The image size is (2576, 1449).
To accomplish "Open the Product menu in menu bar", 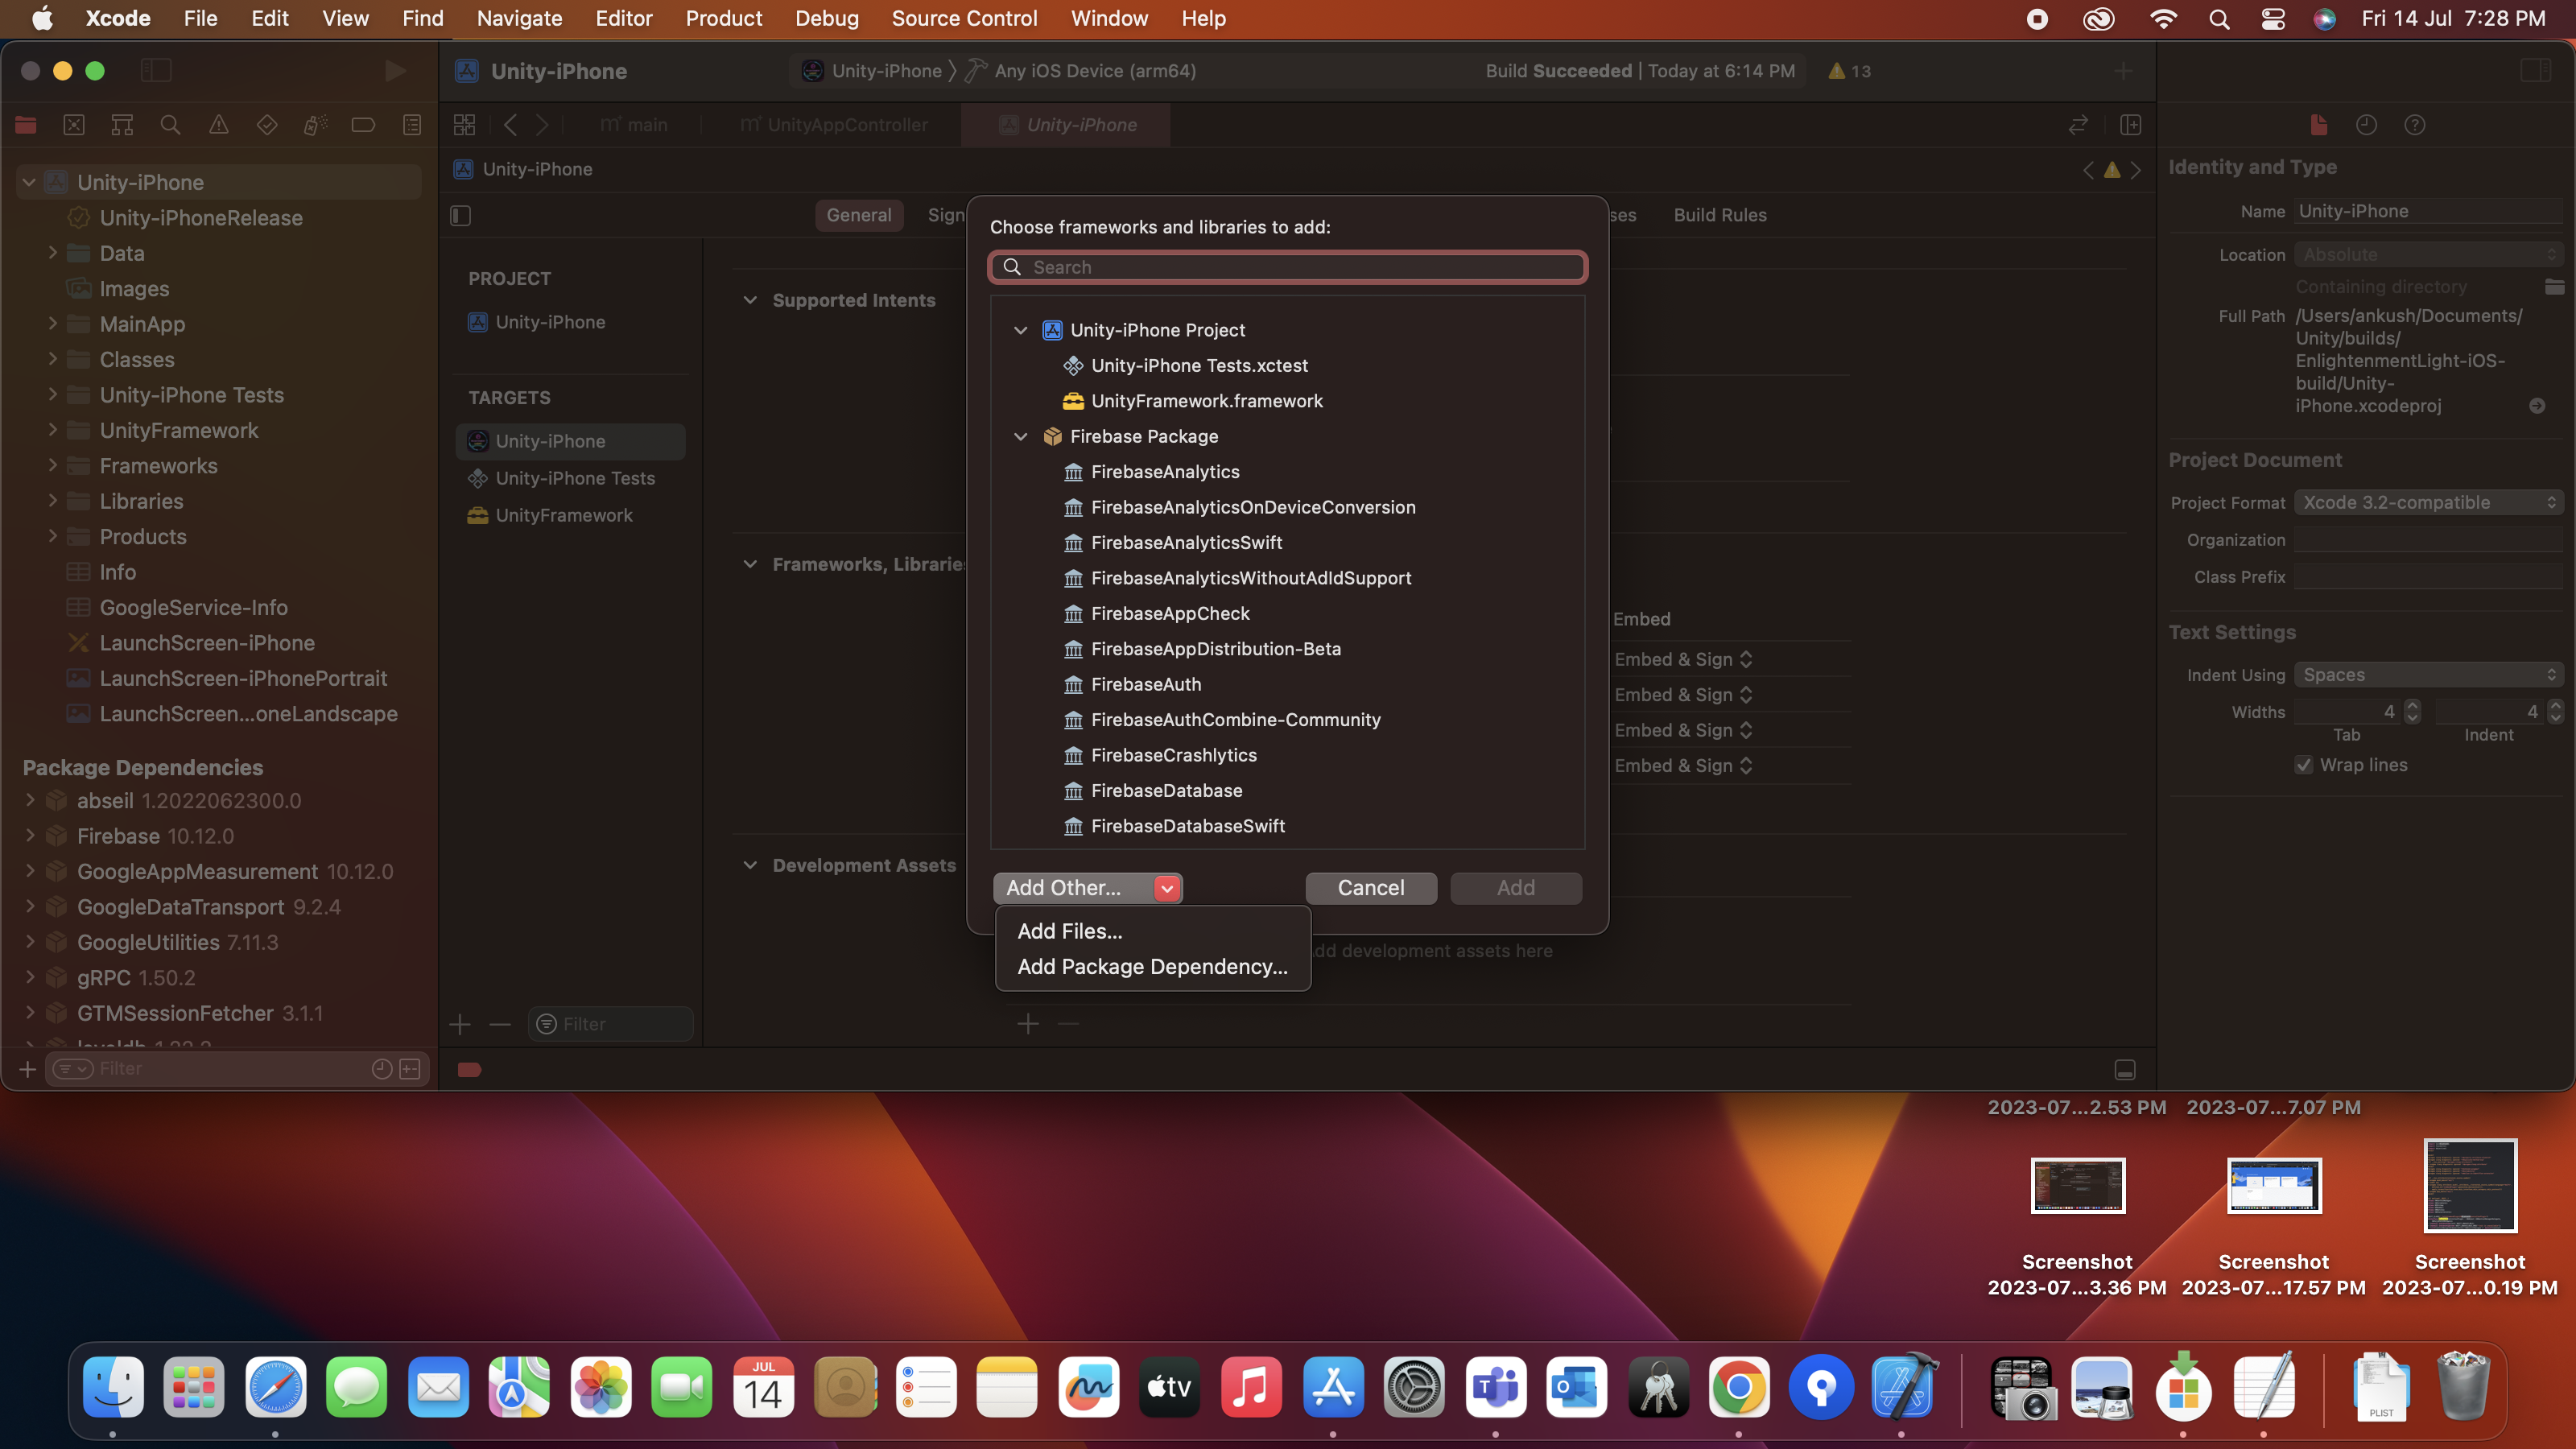I will [723, 18].
